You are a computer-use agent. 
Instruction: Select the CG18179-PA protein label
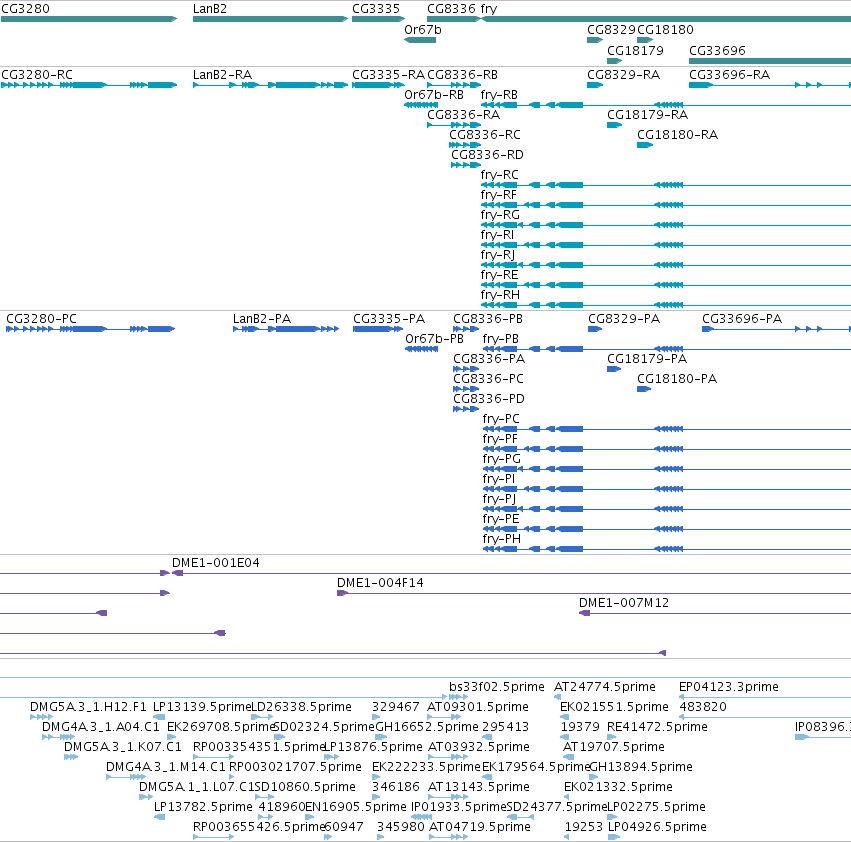click(646, 358)
